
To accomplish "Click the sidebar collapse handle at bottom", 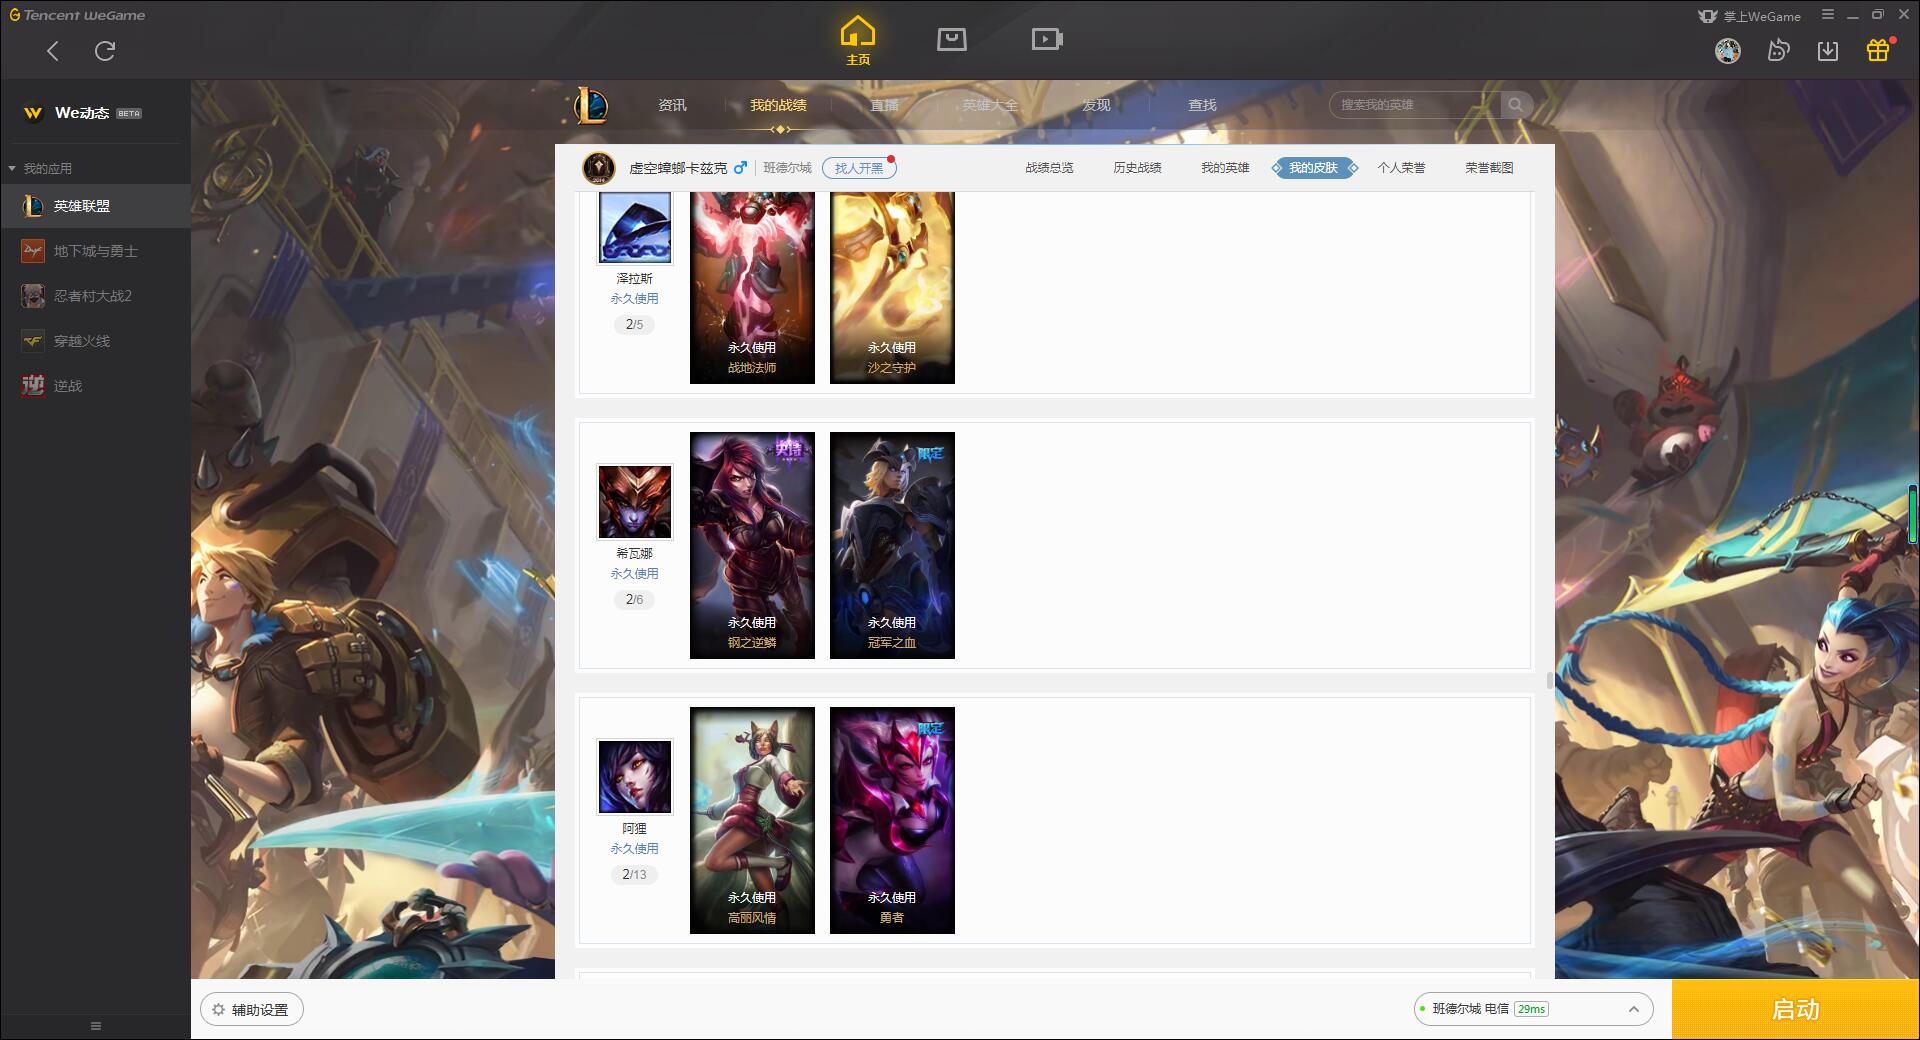I will [x=96, y=1026].
